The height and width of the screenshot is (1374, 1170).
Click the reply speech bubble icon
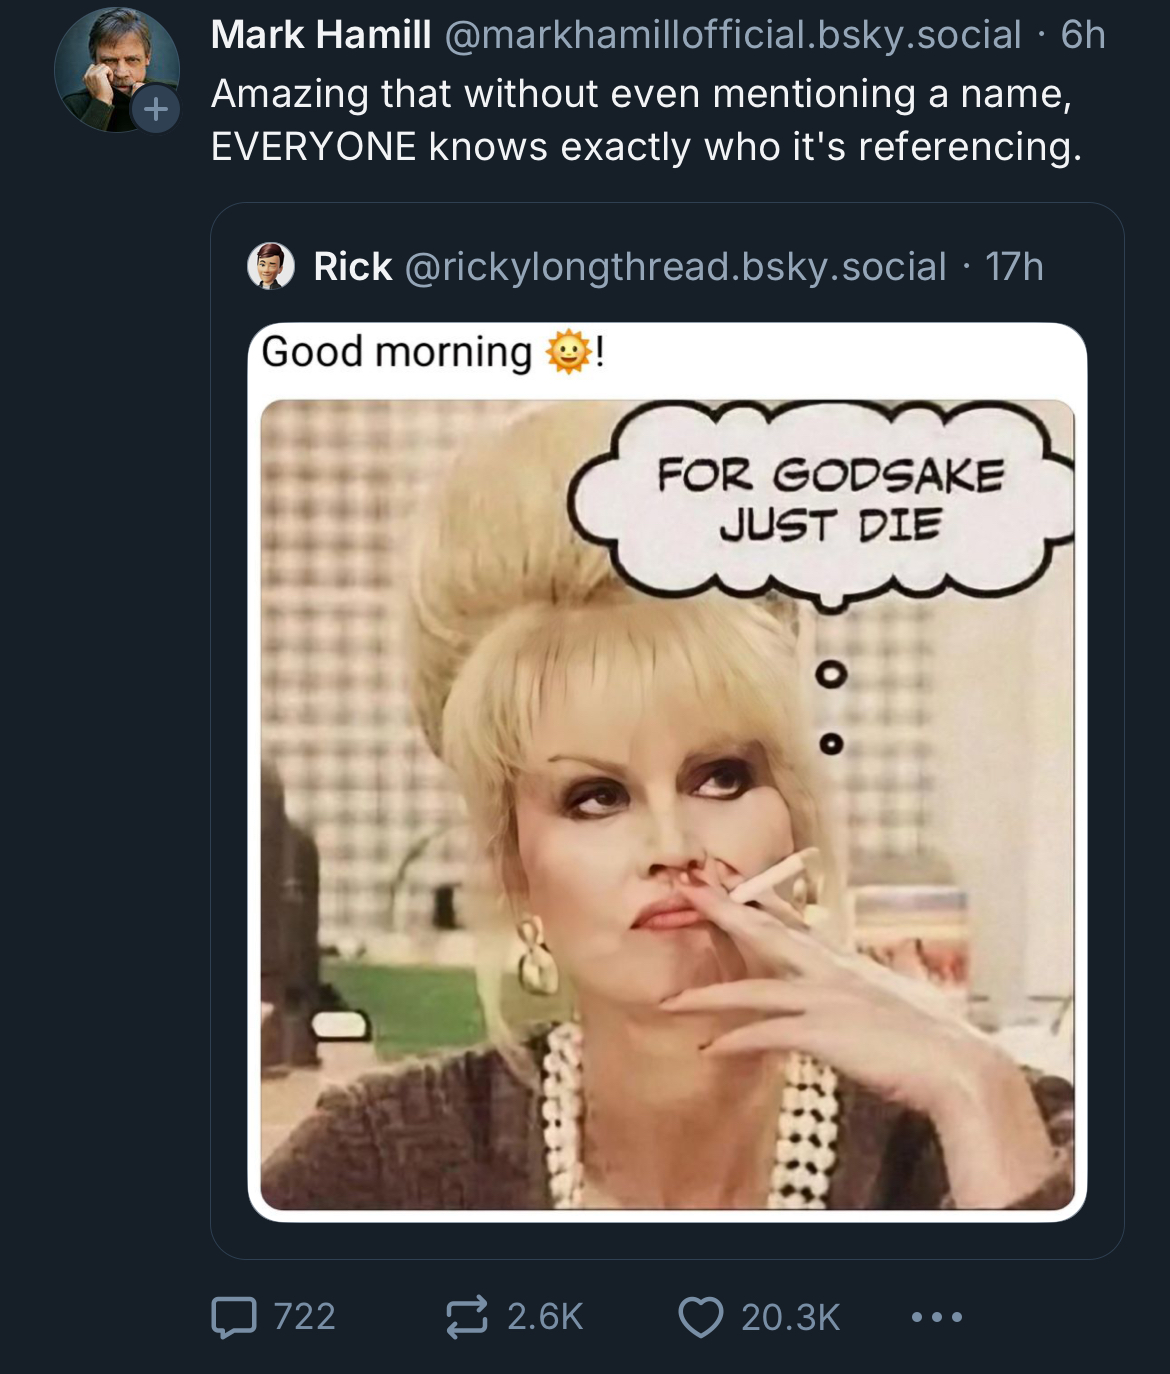pyautogui.click(x=234, y=1316)
